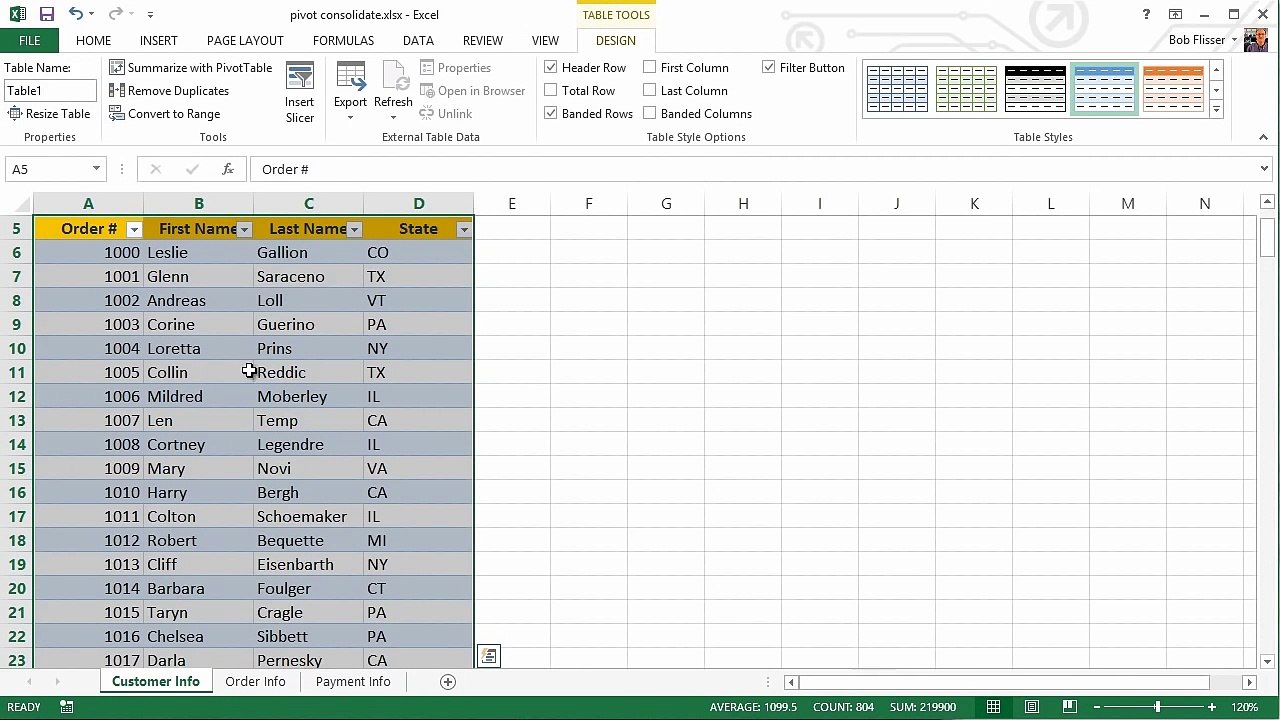Select cell containing Eisenbarth
The width and height of the screenshot is (1280, 720).
(x=308, y=564)
